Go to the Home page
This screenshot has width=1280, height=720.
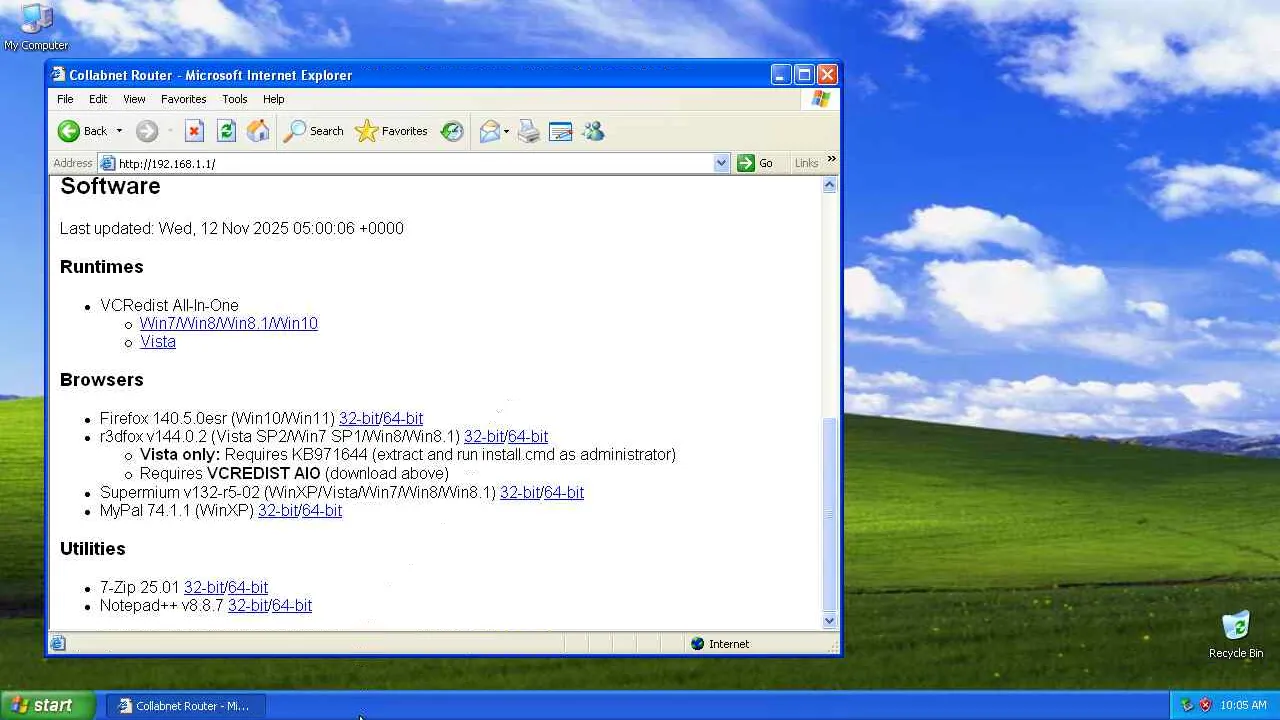(x=258, y=131)
